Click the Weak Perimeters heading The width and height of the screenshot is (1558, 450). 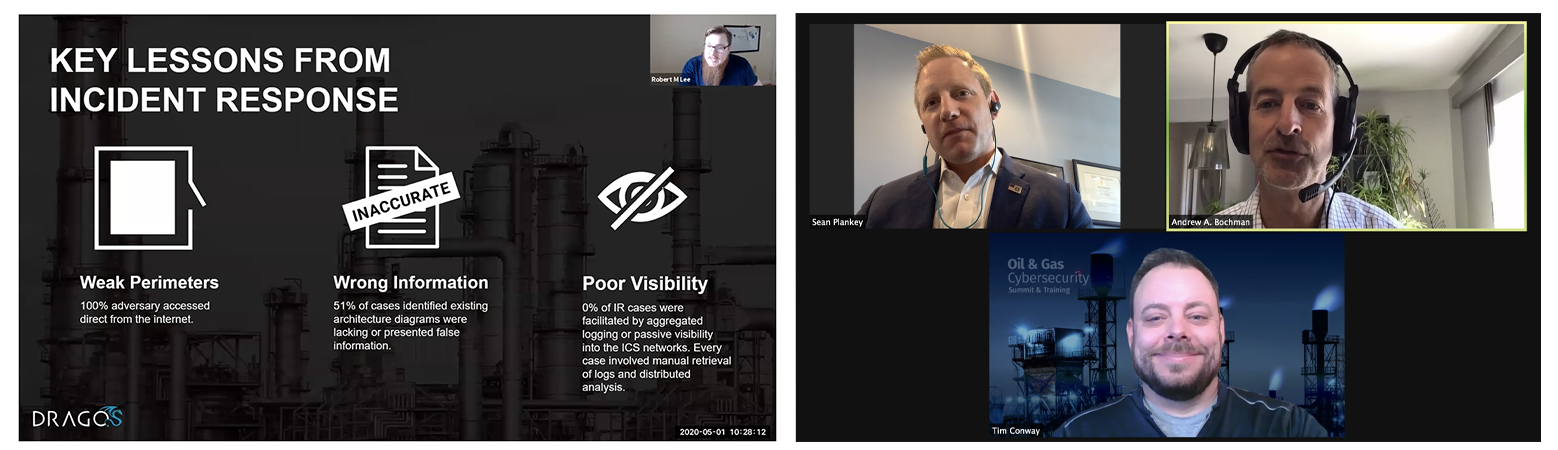point(149,283)
